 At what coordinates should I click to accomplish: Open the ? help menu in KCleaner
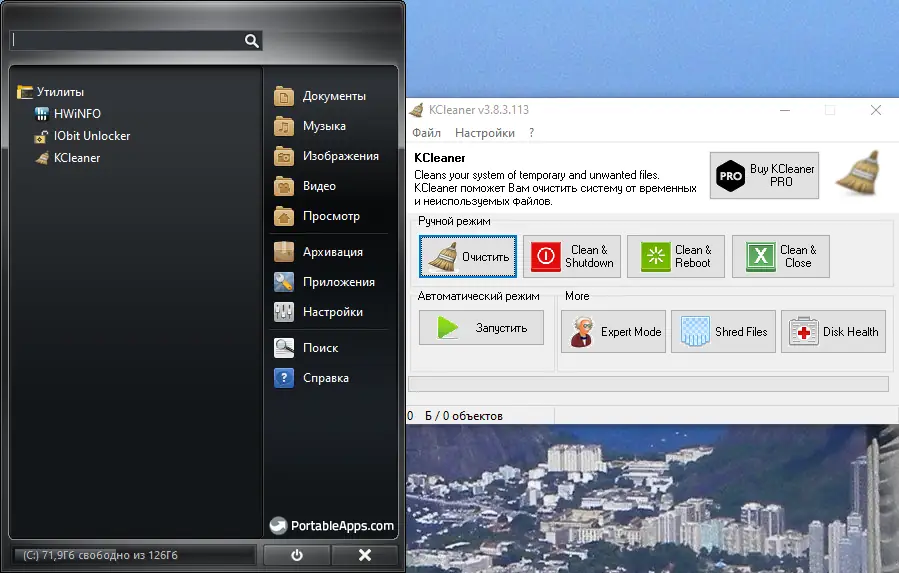531,133
